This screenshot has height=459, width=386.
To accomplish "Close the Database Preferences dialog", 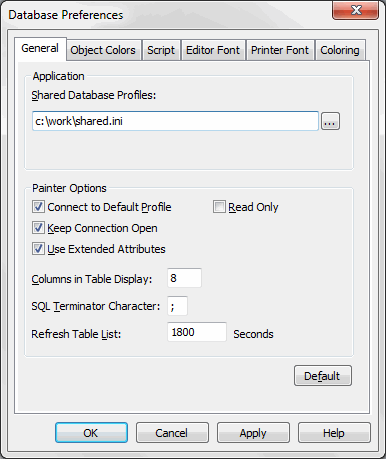I will 355,10.
